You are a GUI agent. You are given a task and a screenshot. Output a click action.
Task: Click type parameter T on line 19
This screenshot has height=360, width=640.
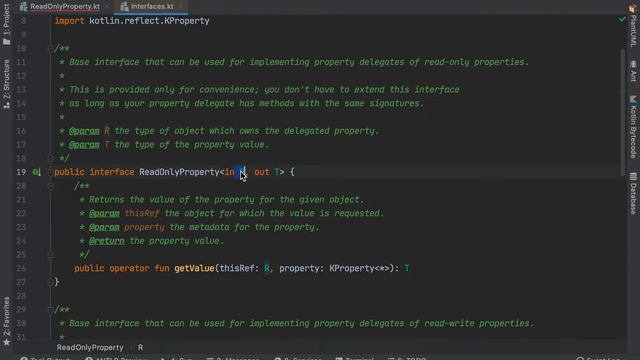click(x=277, y=172)
